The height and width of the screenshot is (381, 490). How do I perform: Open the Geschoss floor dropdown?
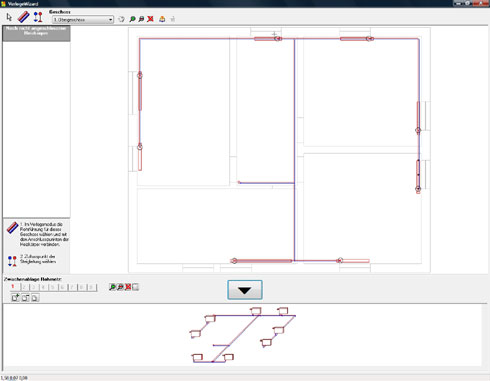pos(83,20)
